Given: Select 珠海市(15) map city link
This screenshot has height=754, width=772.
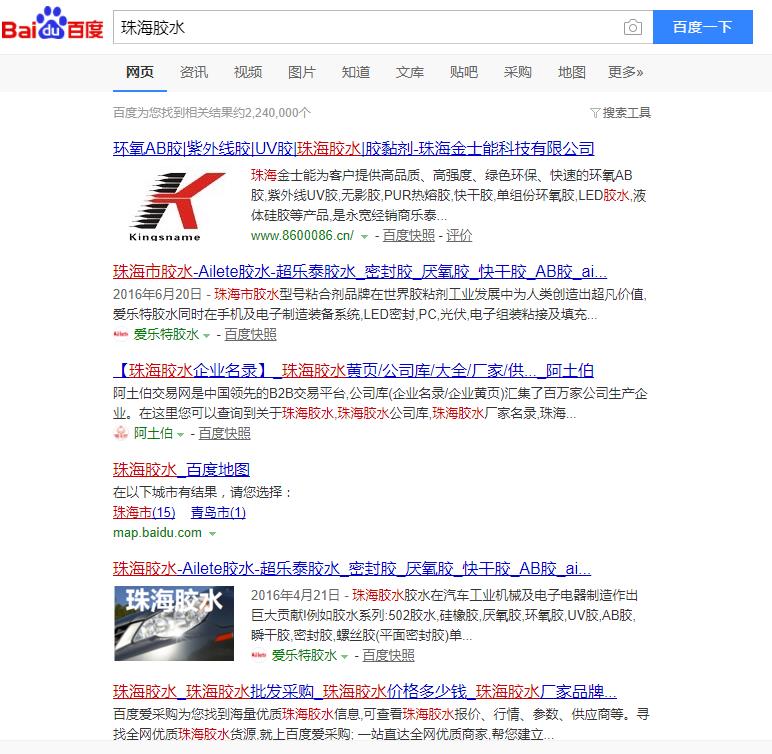Looking at the screenshot, I should 144,512.
